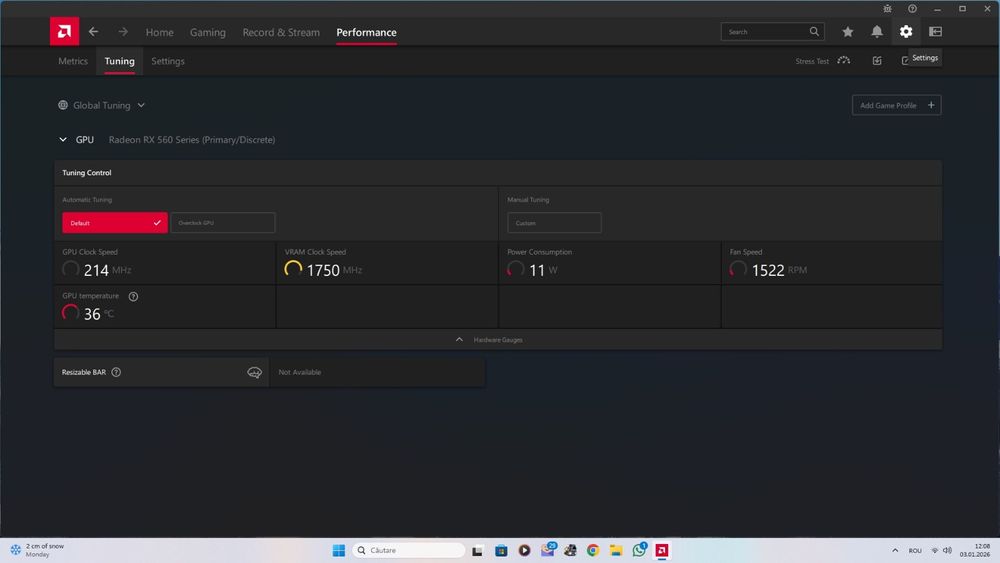The height and width of the screenshot is (563, 1000).
Task: Click the import profile icon
Action: (x=877, y=61)
